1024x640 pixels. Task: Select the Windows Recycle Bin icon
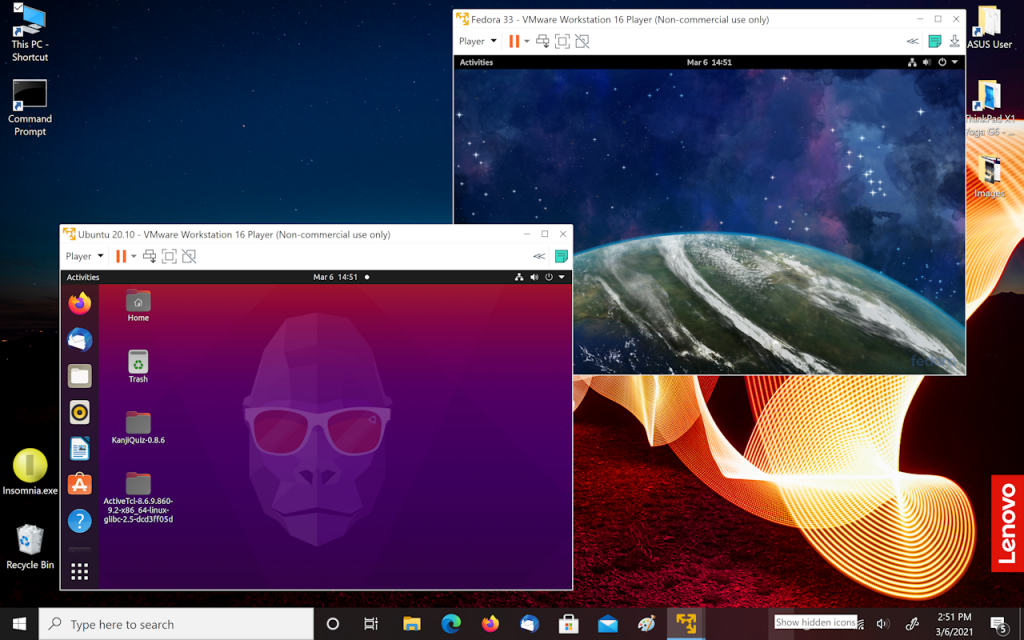click(x=30, y=547)
